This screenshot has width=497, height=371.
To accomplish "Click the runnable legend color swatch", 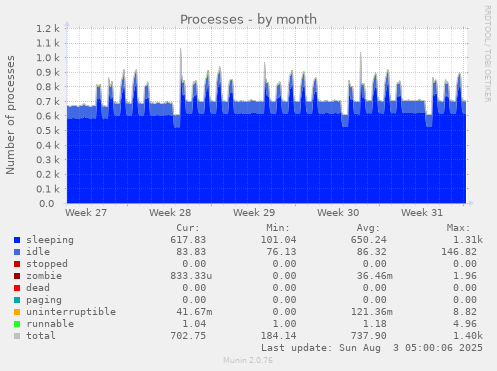I will click(17, 324).
